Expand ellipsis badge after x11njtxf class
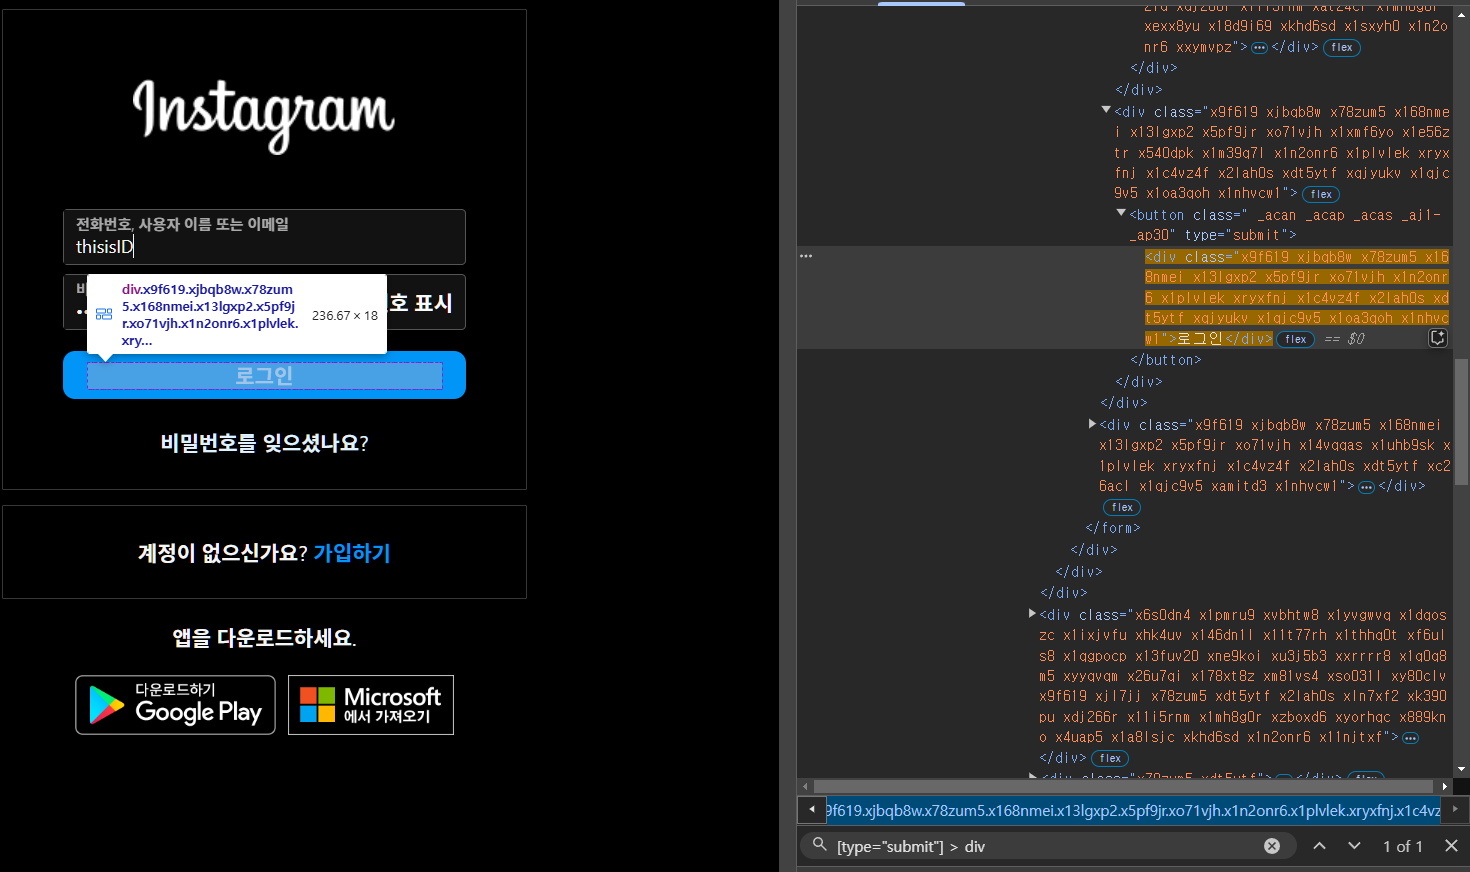 [x=1410, y=738]
